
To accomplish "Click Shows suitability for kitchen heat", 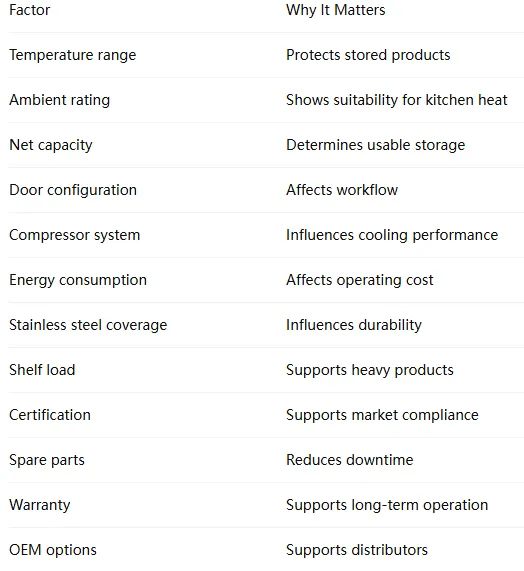I will (x=397, y=100).
